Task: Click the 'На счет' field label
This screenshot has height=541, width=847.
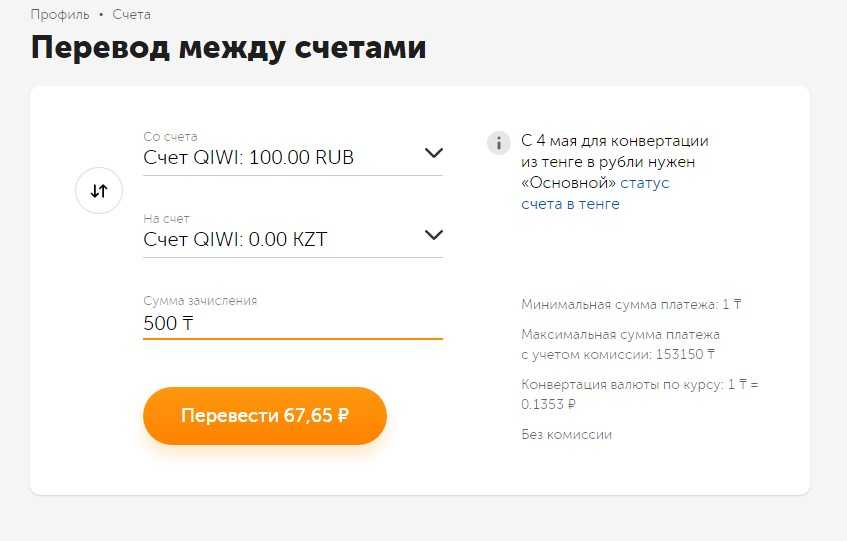Action: tap(166, 218)
